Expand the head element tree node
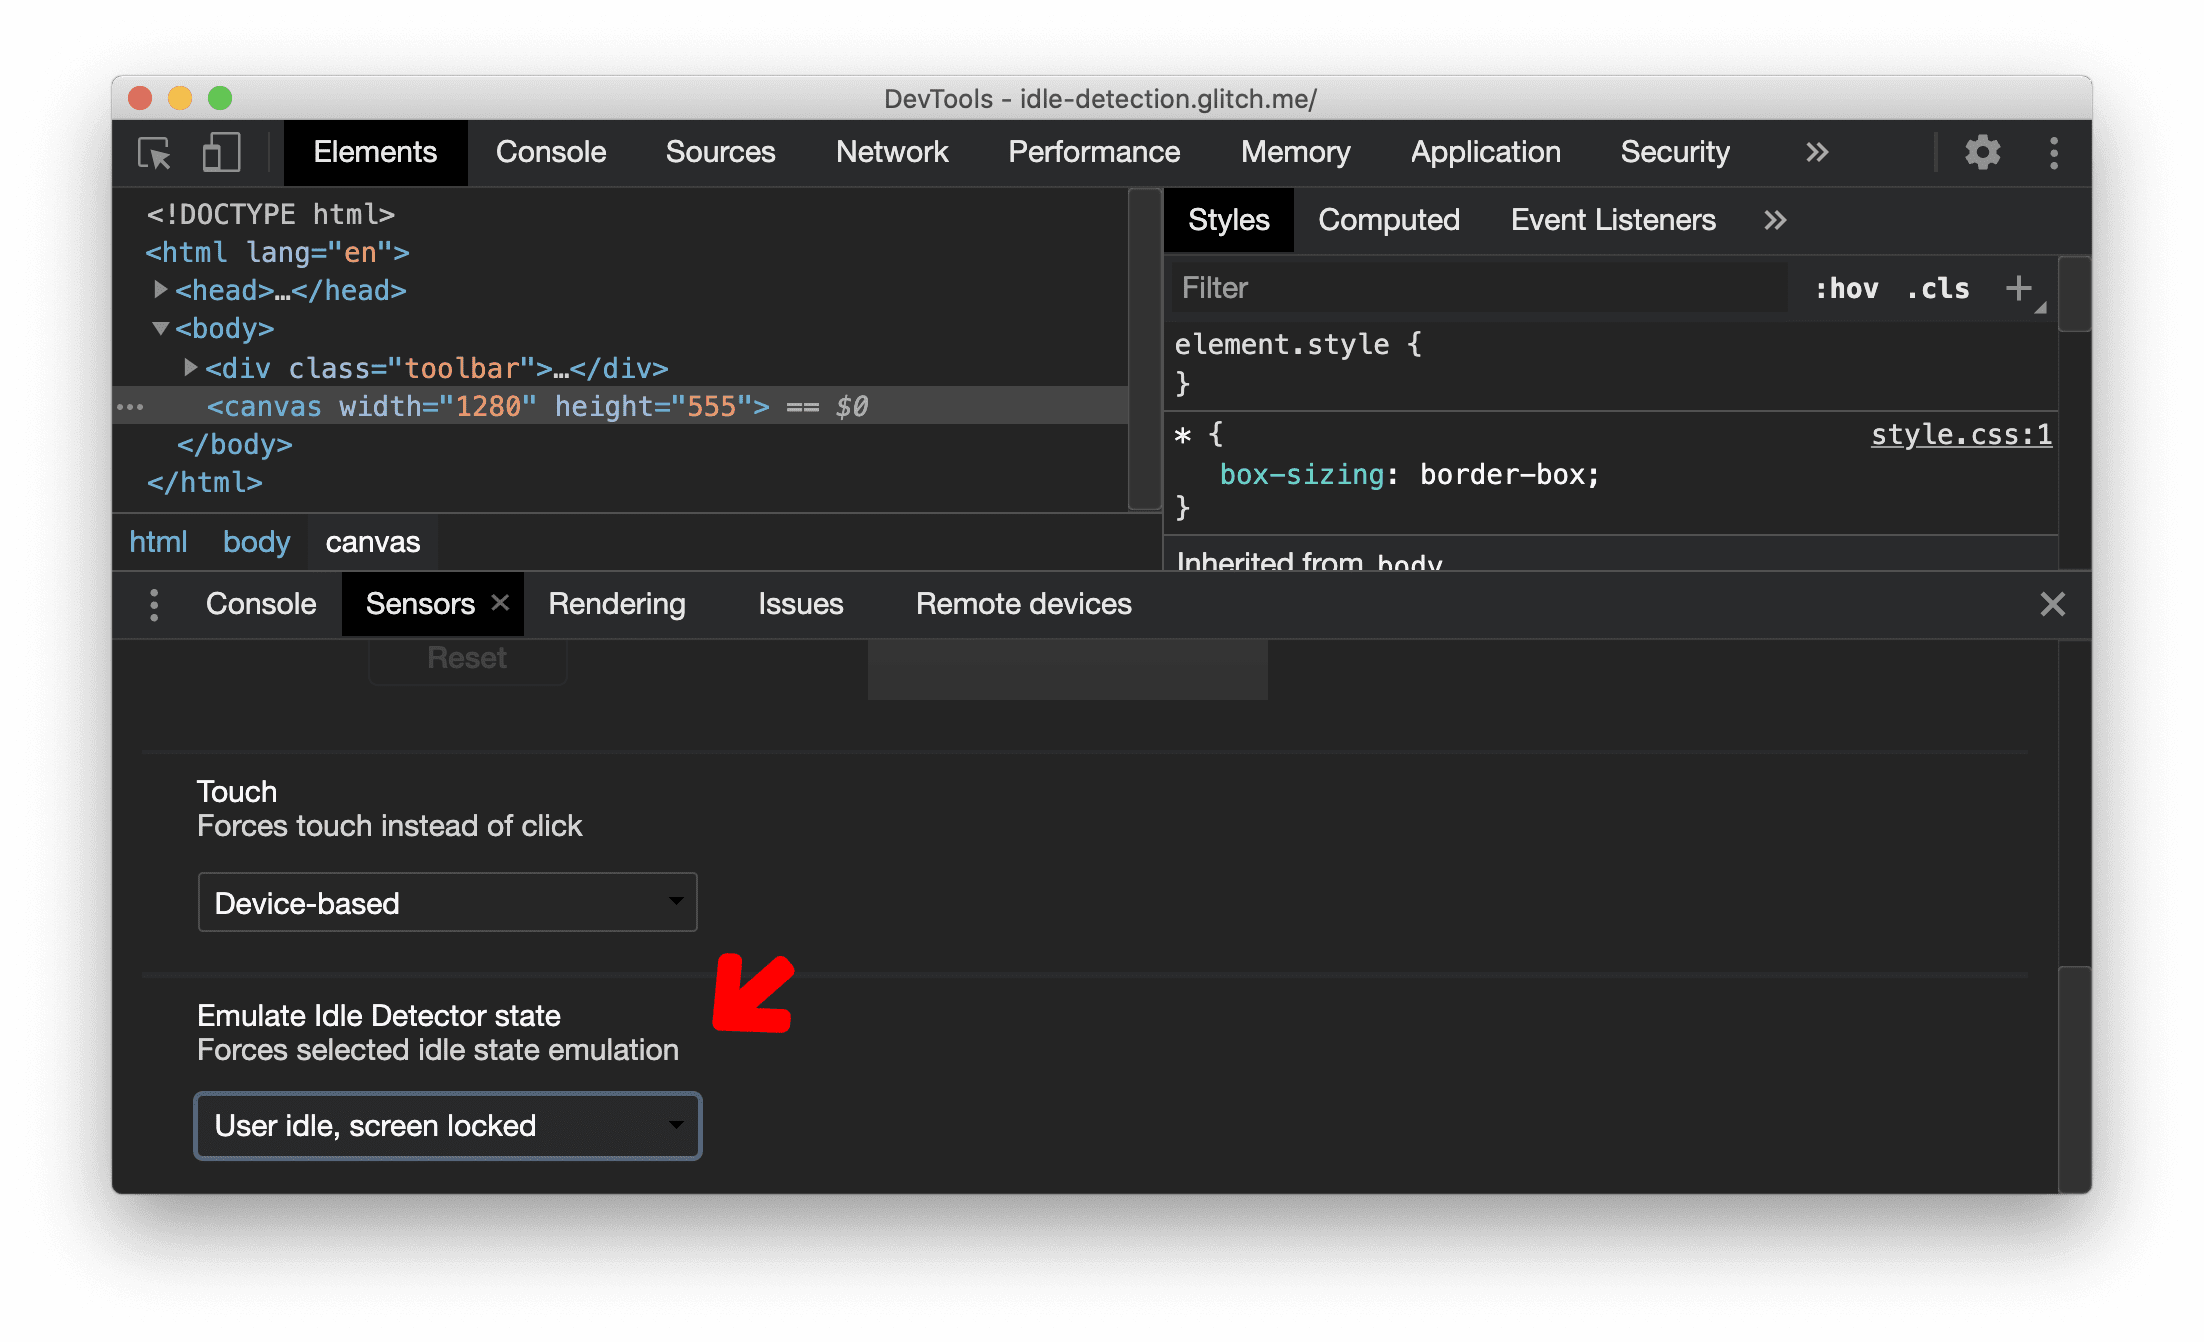The height and width of the screenshot is (1342, 2204). pos(162,290)
